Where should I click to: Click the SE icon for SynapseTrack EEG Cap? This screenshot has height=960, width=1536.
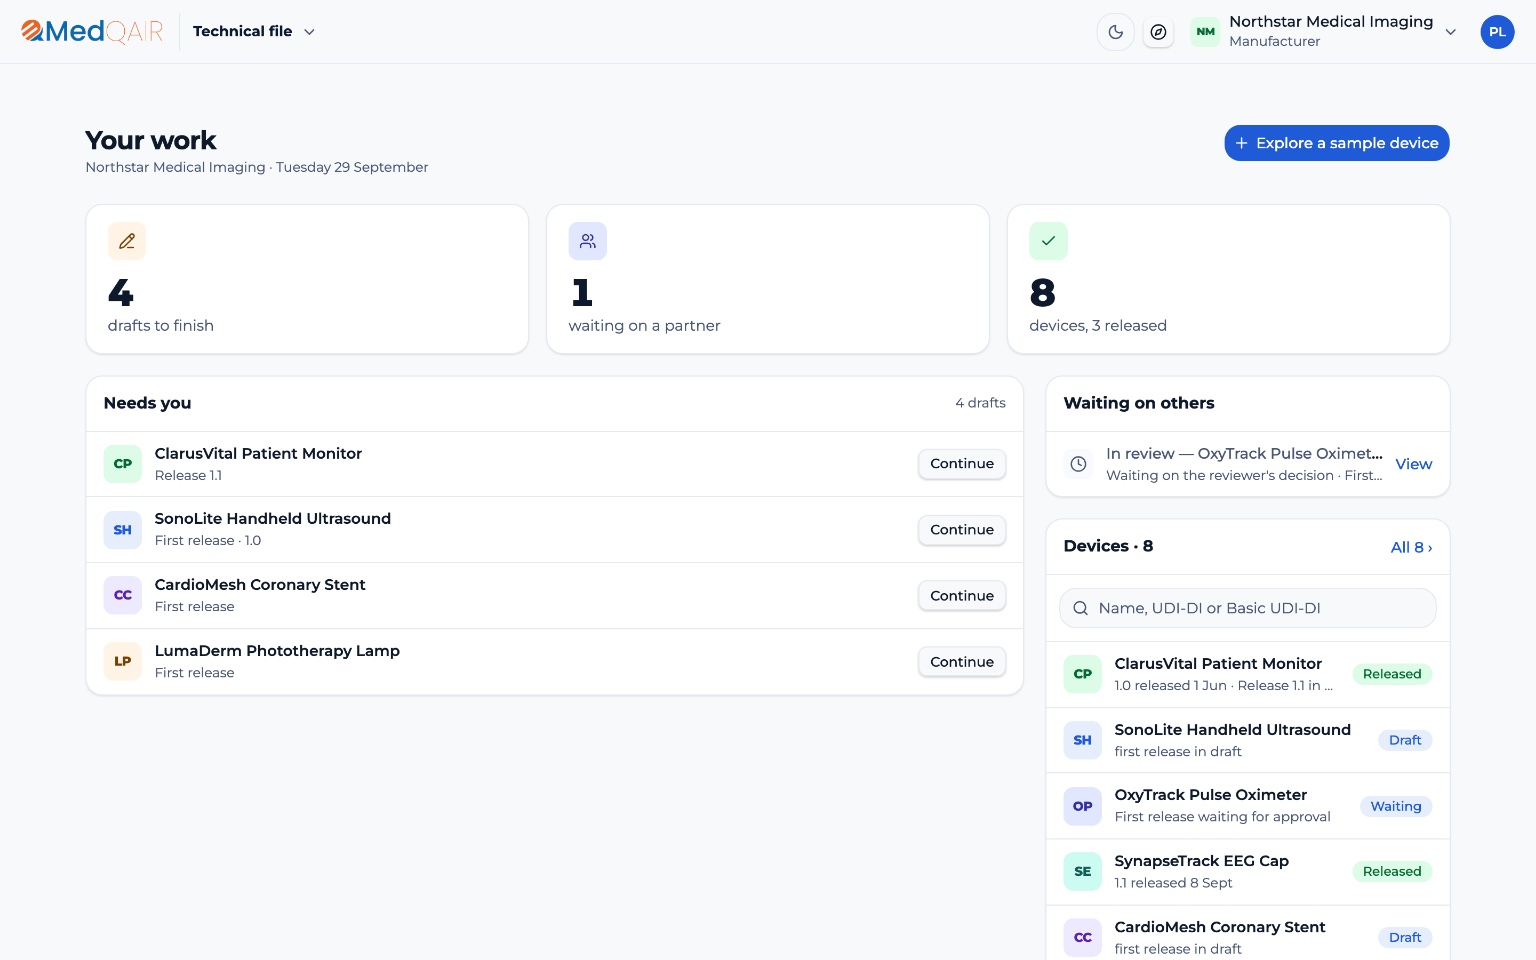click(1082, 871)
